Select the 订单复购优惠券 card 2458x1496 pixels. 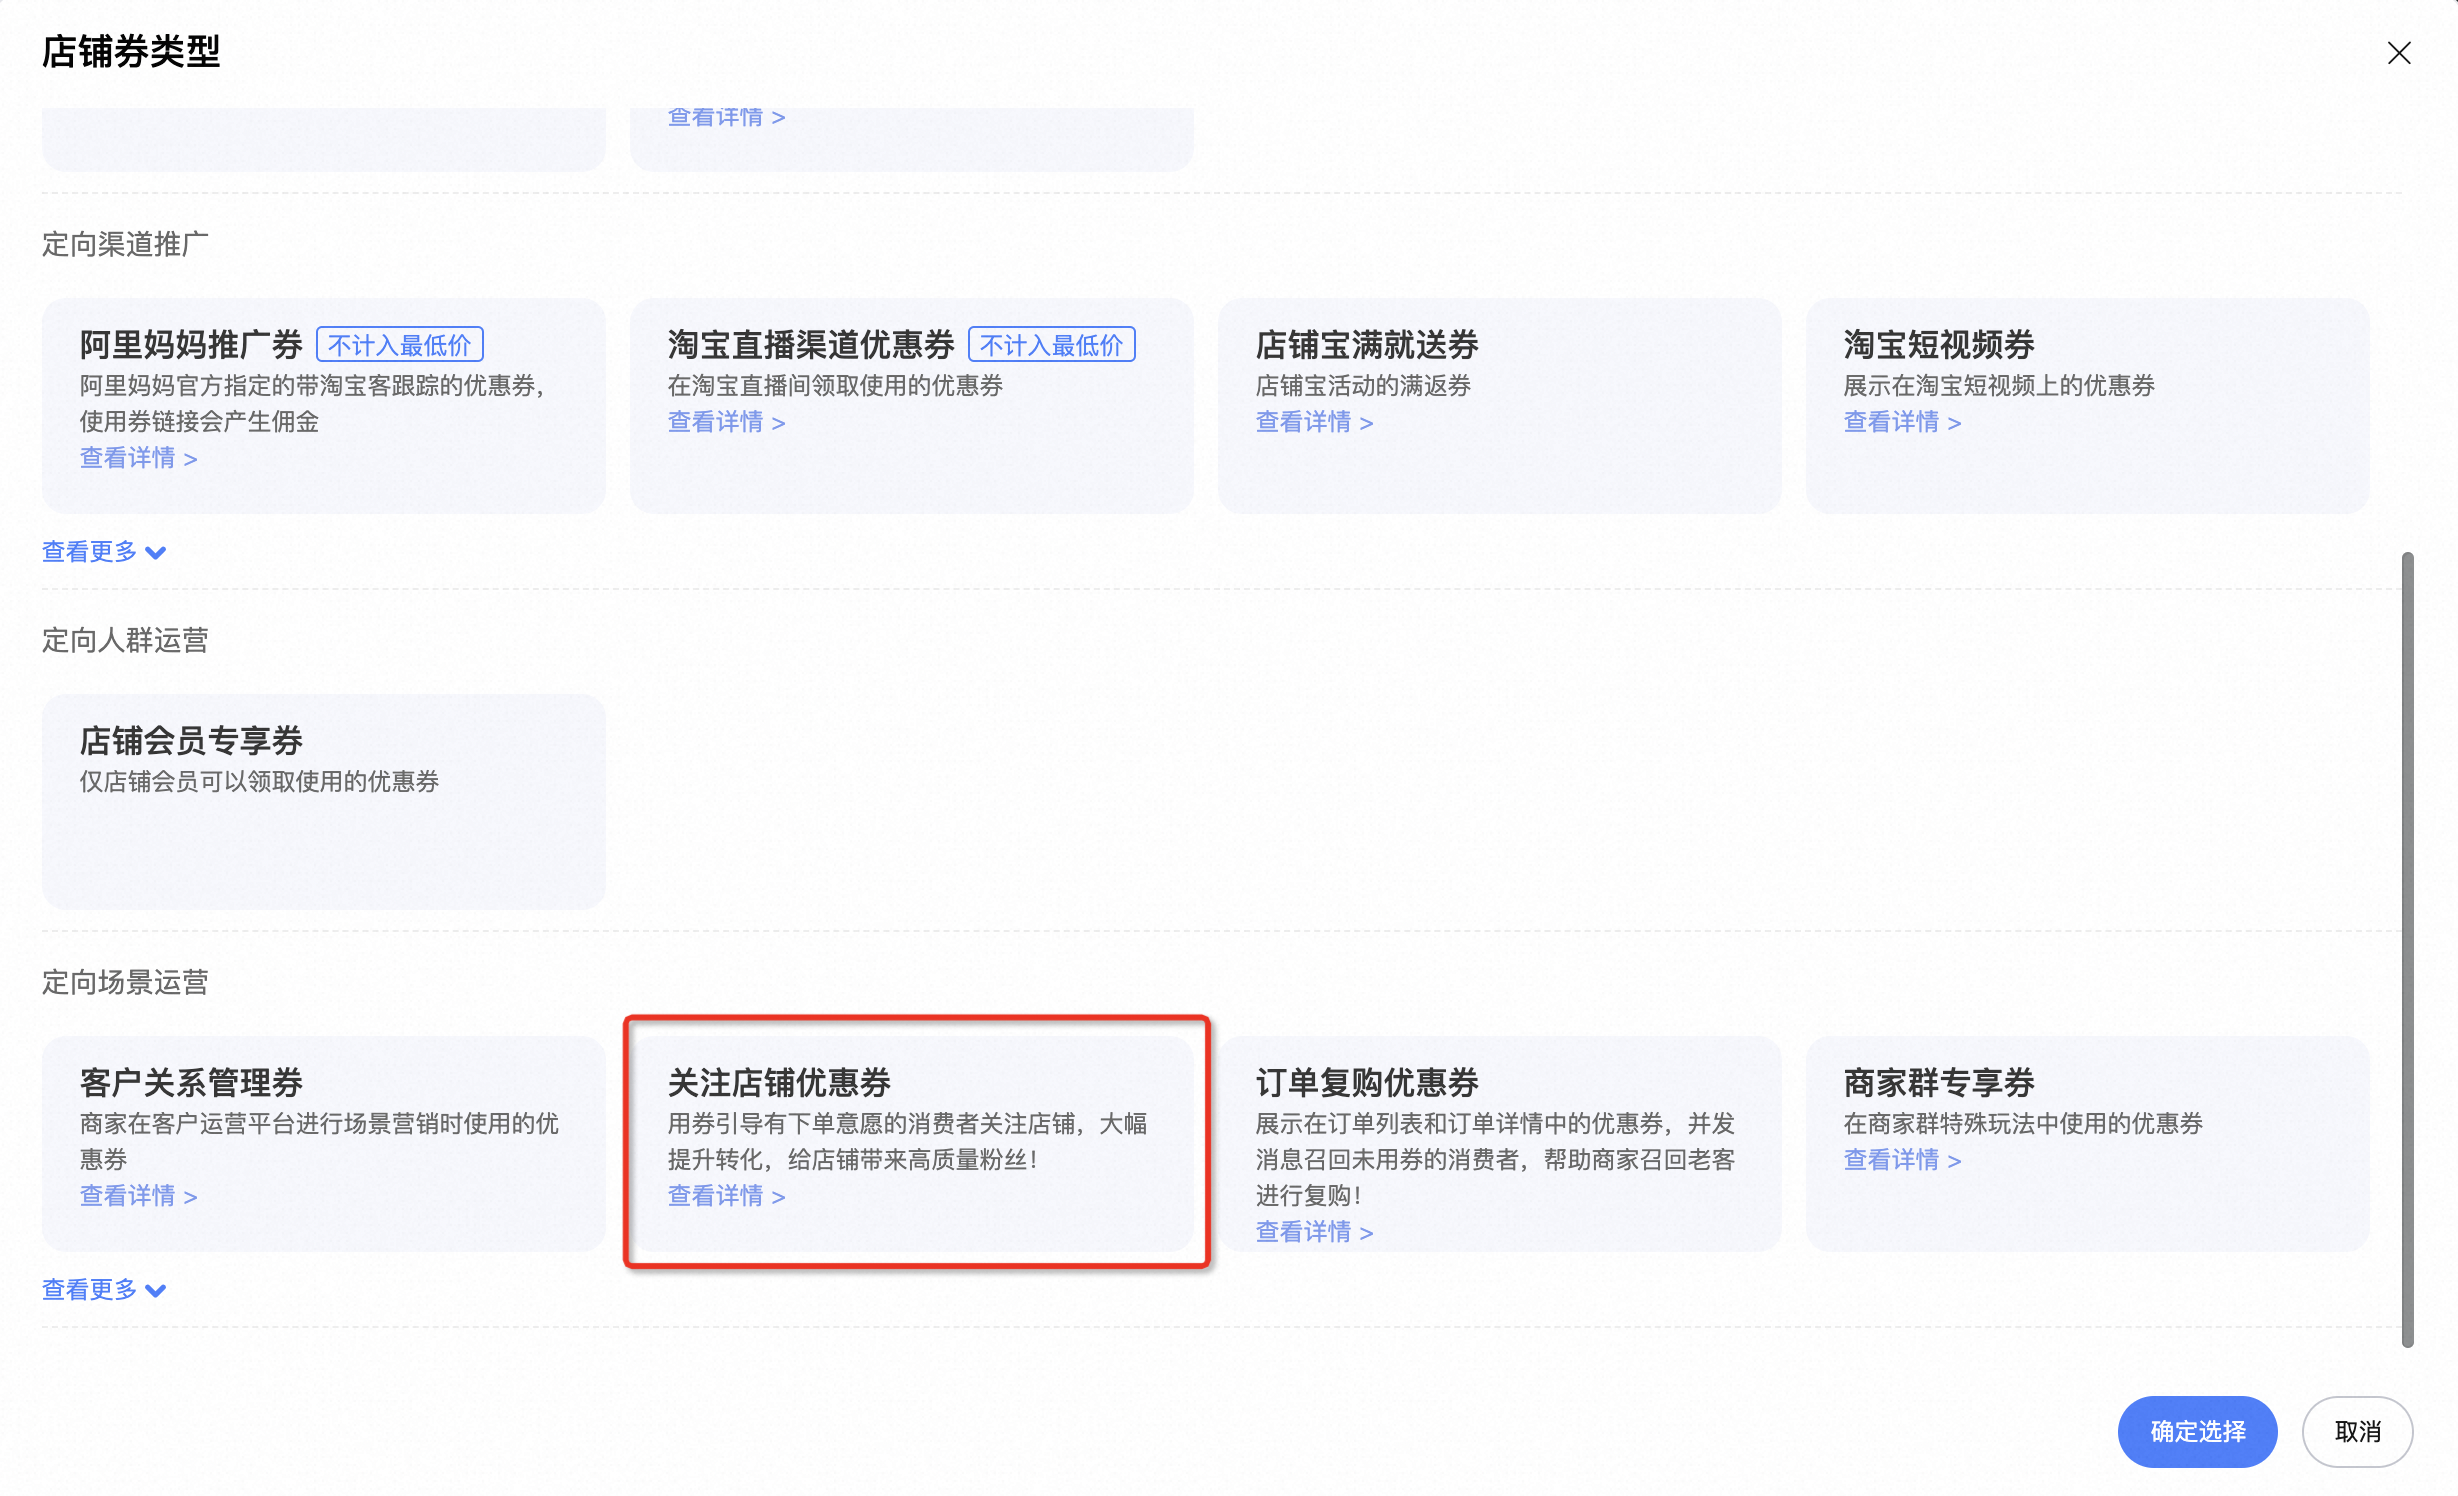click(x=1499, y=1143)
